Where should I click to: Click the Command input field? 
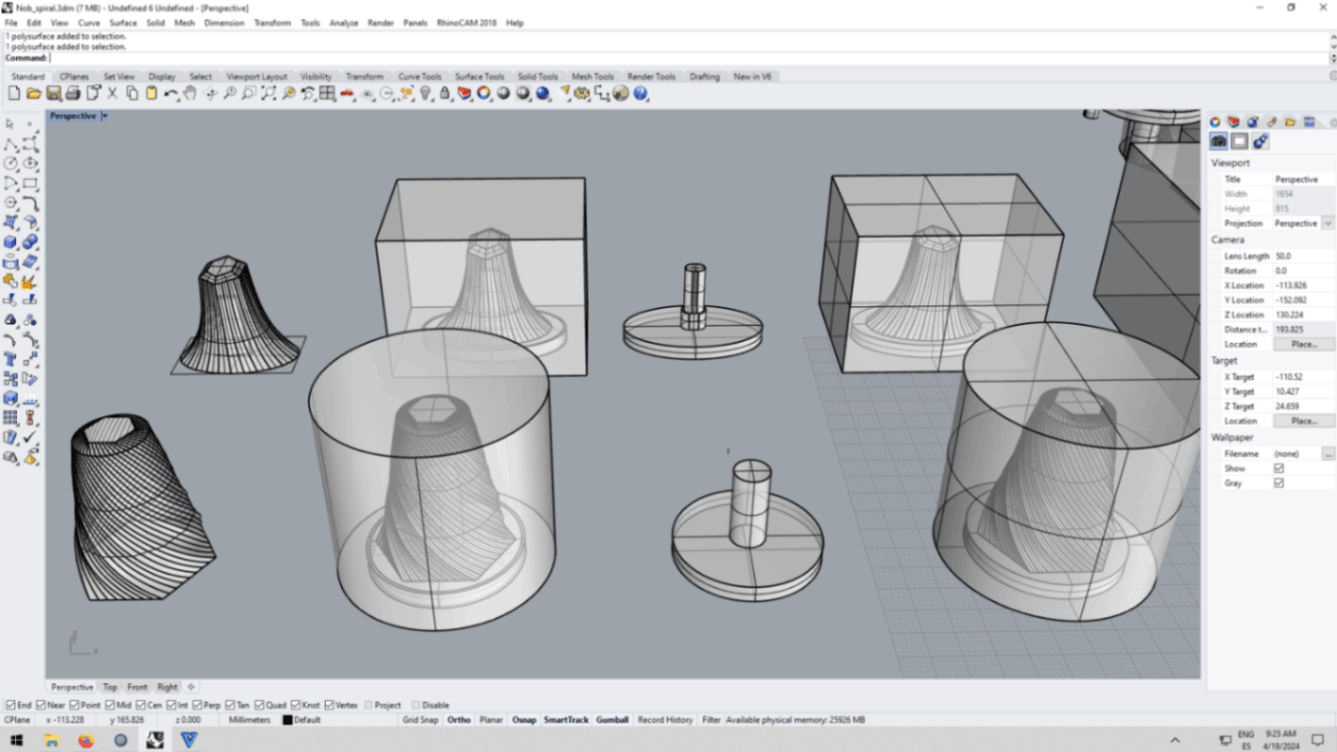[x=688, y=58]
